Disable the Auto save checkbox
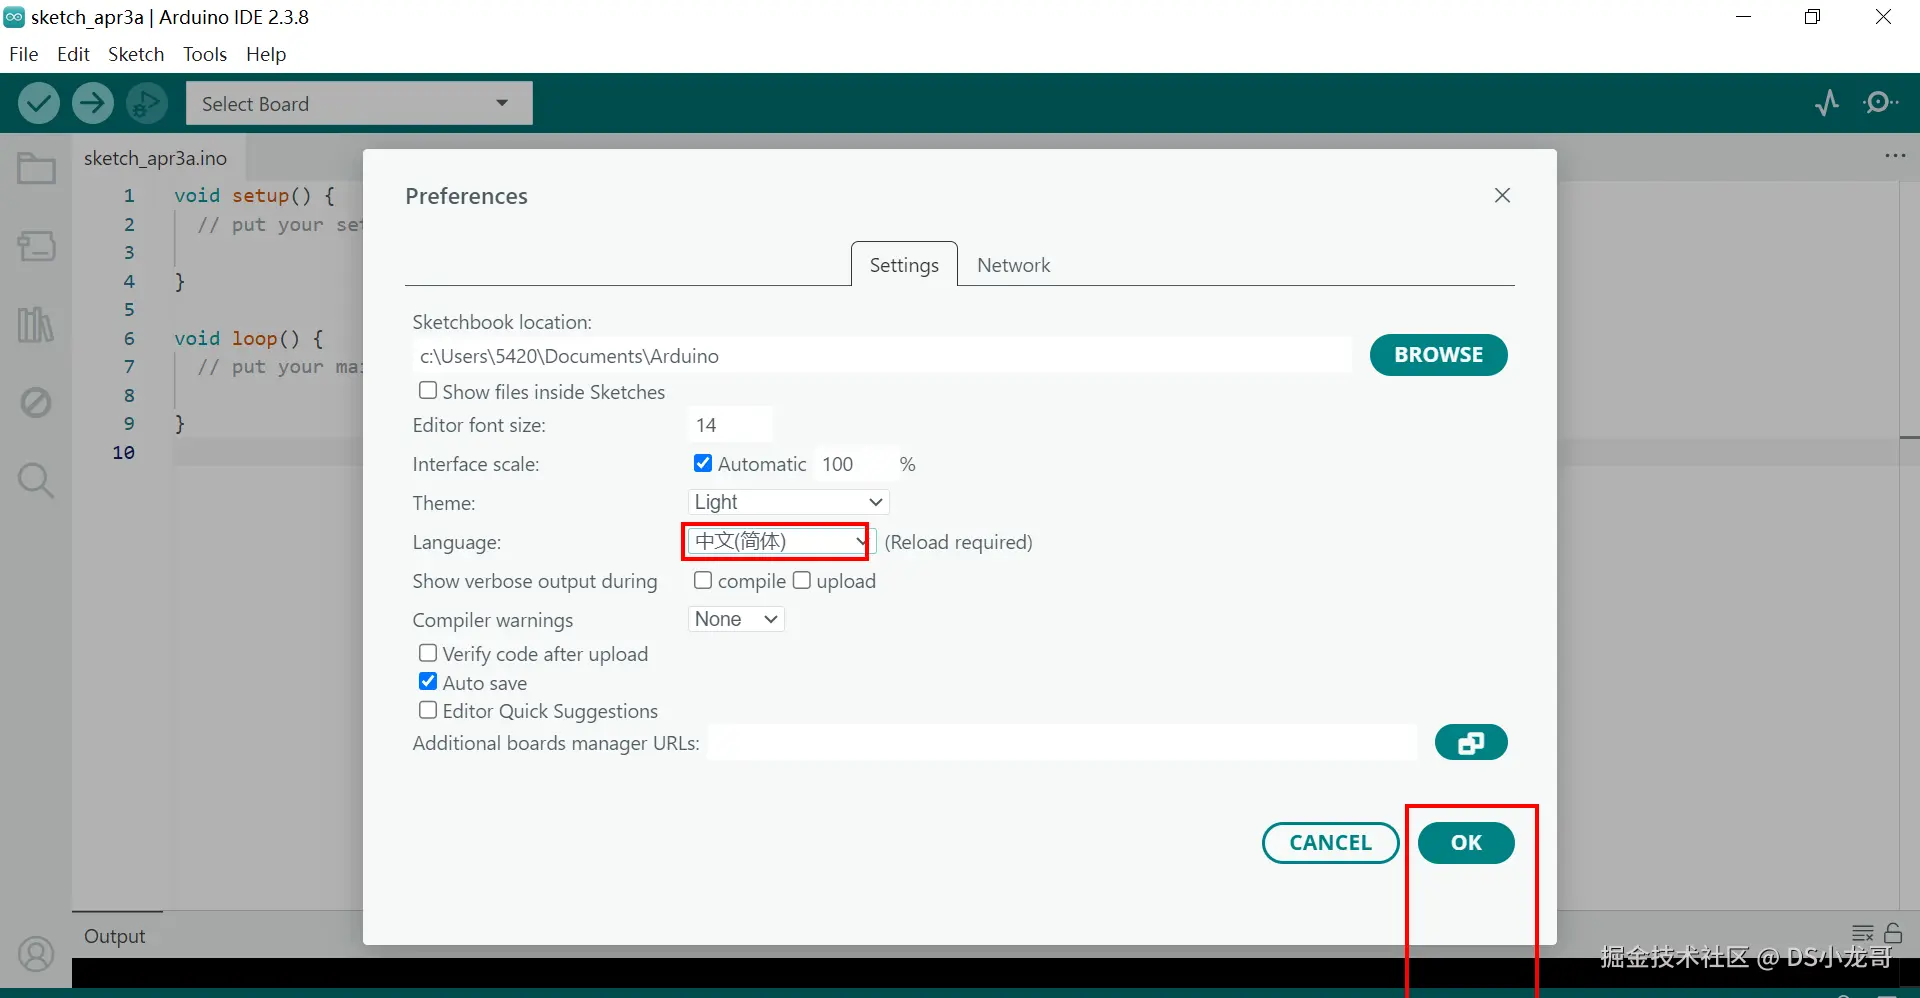Image resolution: width=1920 pixels, height=998 pixels. click(428, 682)
